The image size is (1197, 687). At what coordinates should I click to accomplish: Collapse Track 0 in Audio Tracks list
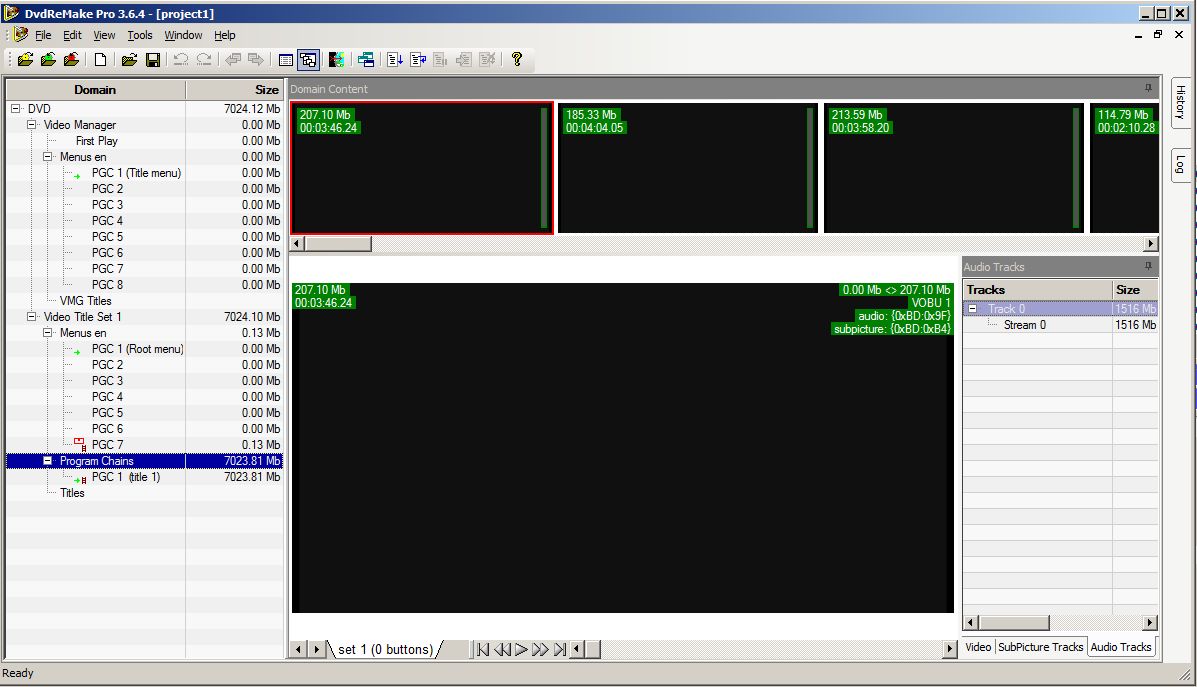(973, 309)
